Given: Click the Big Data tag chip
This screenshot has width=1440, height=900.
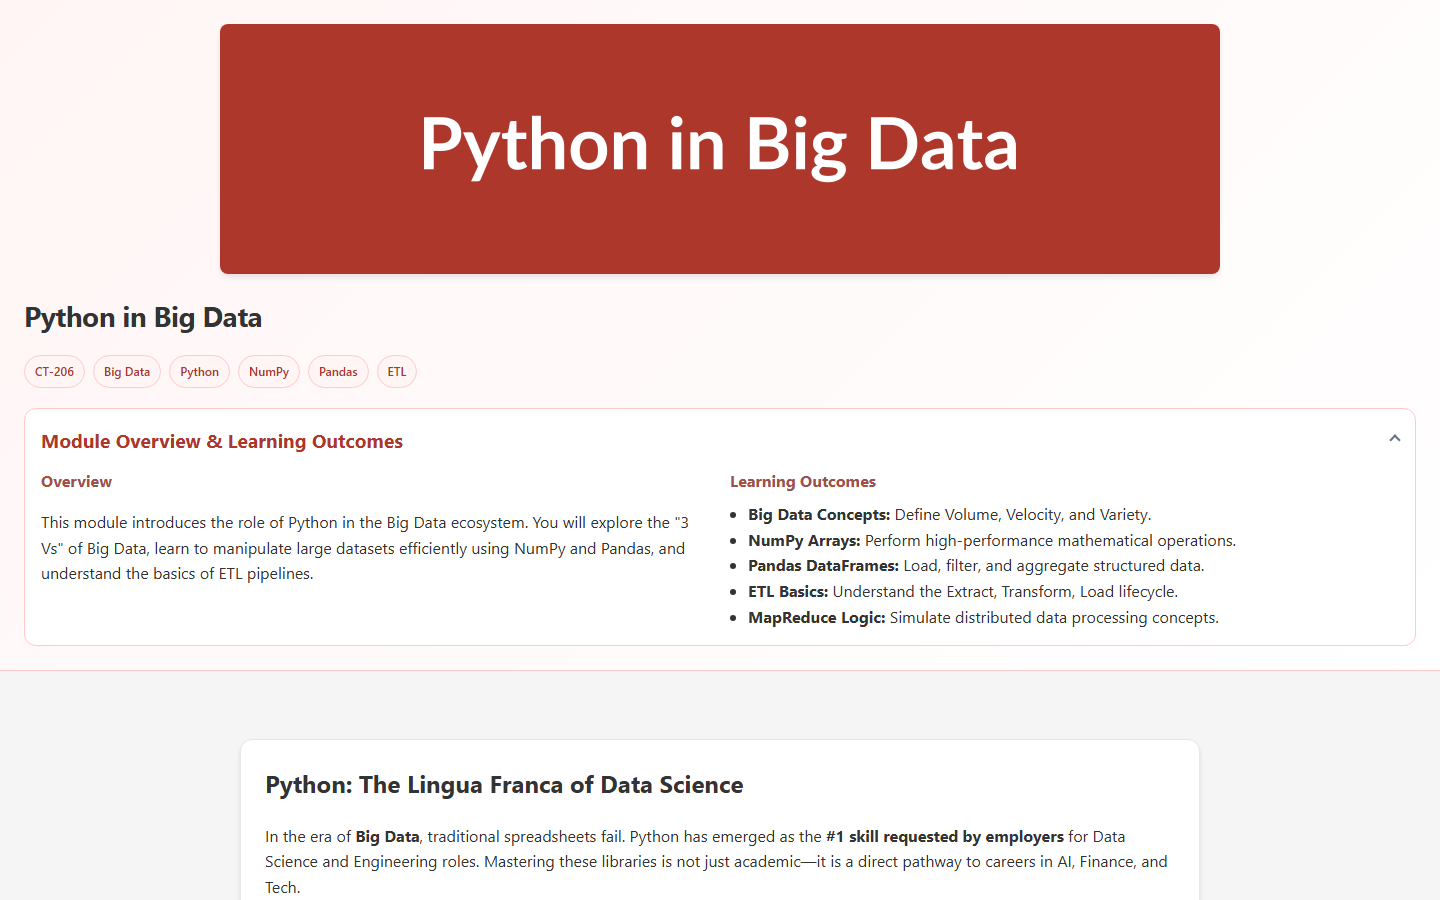Looking at the screenshot, I should pyautogui.click(x=126, y=371).
